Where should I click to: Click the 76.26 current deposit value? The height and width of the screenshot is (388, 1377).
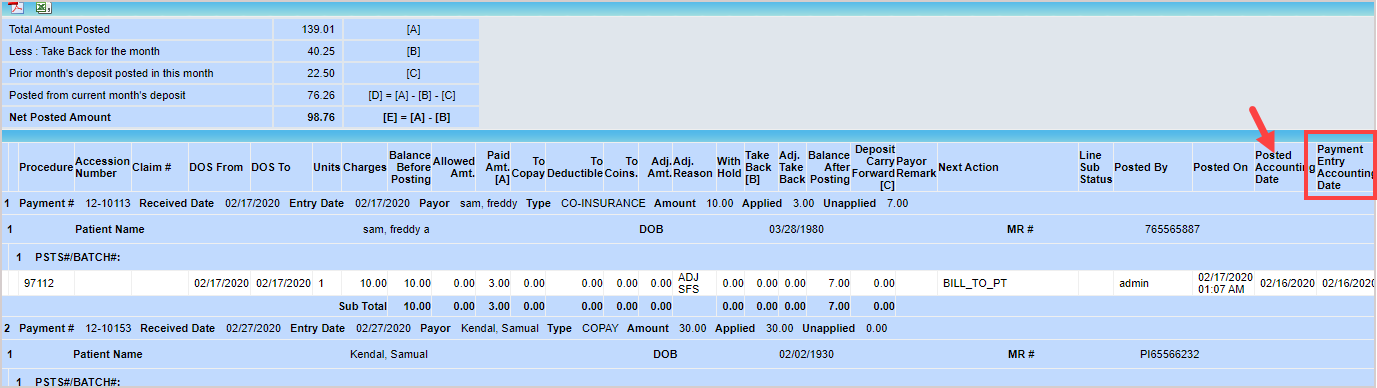320,95
